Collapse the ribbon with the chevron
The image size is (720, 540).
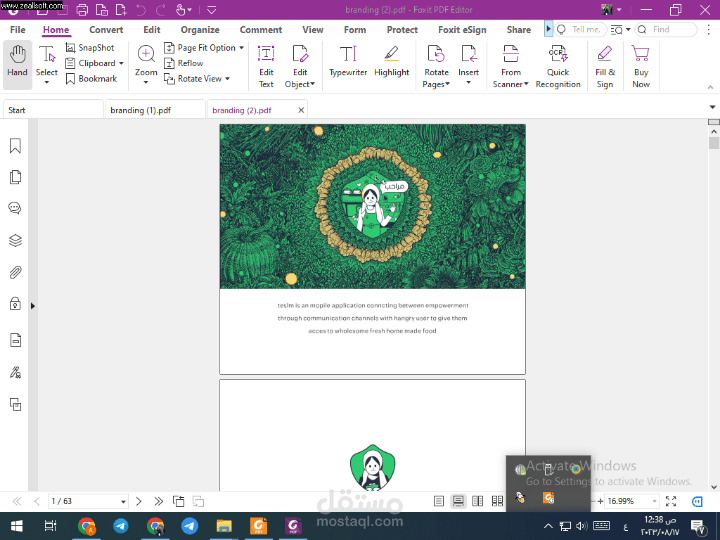click(x=710, y=87)
